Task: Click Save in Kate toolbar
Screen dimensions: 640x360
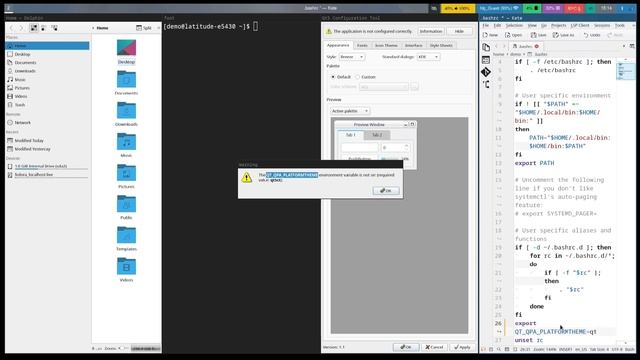Action: coord(539,35)
